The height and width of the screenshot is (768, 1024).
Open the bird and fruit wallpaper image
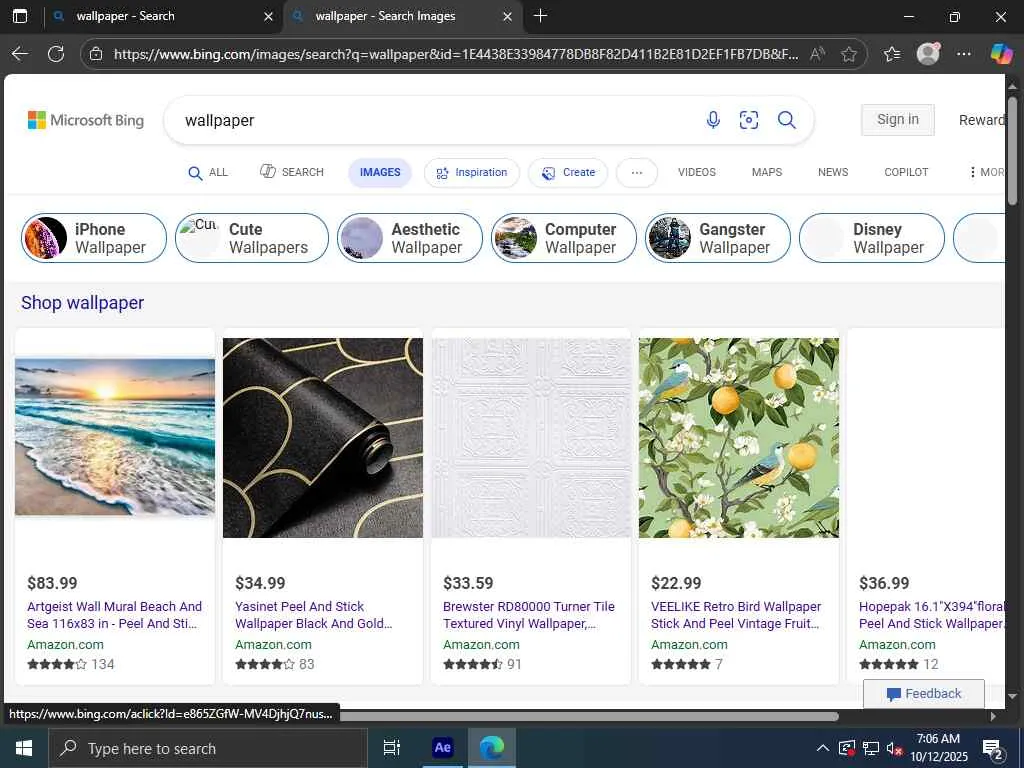click(x=739, y=438)
